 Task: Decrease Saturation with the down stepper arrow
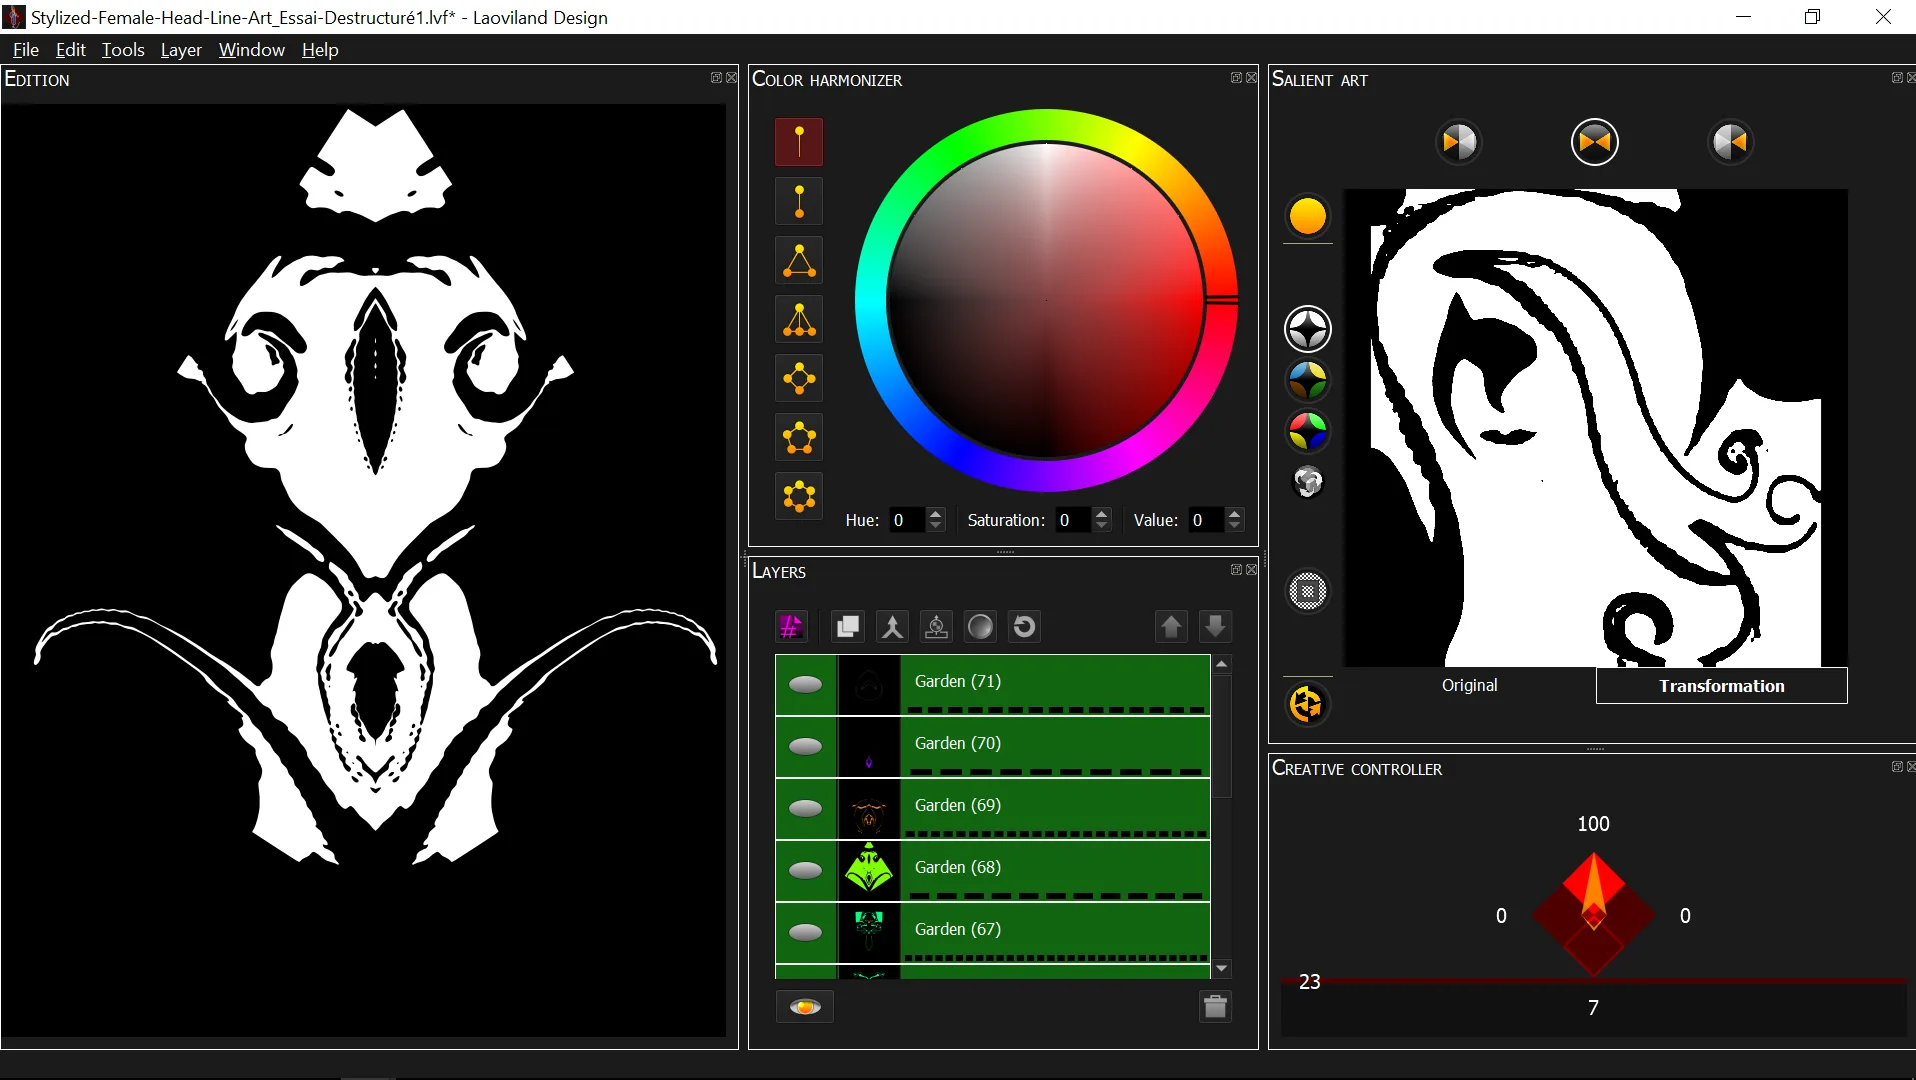pos(1102,526)
